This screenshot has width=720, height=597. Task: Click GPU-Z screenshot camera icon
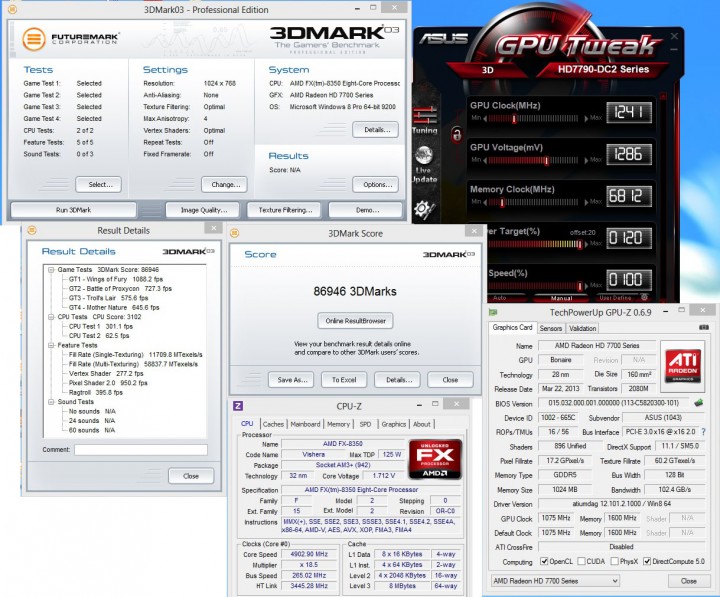(x=703, y=327)
